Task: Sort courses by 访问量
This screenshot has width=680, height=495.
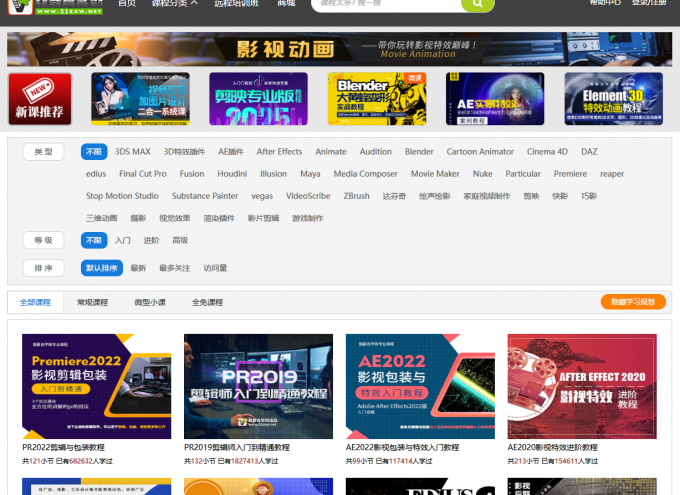Action: pos(216,268)
